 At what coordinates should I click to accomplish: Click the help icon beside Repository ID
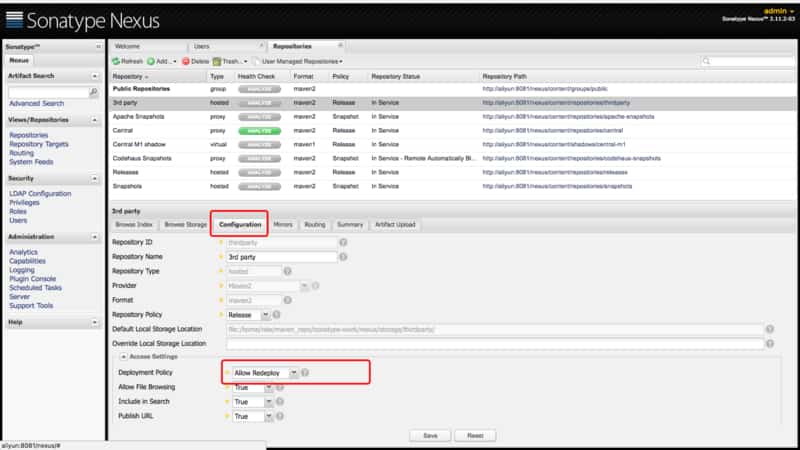click(343, 242)
